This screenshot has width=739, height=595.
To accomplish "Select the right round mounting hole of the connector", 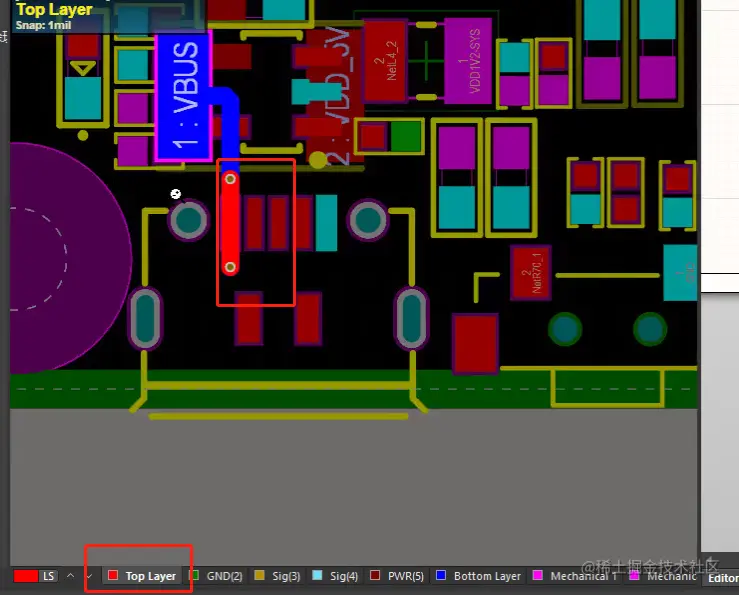I will (x=368, y=220).
